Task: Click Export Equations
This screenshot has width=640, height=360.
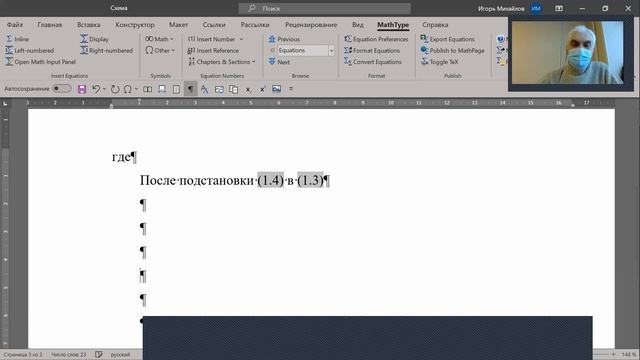Action: click(447, 39)
